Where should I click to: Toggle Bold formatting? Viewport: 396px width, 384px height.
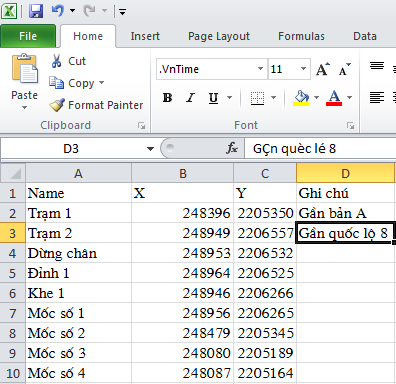pos(167,98)
